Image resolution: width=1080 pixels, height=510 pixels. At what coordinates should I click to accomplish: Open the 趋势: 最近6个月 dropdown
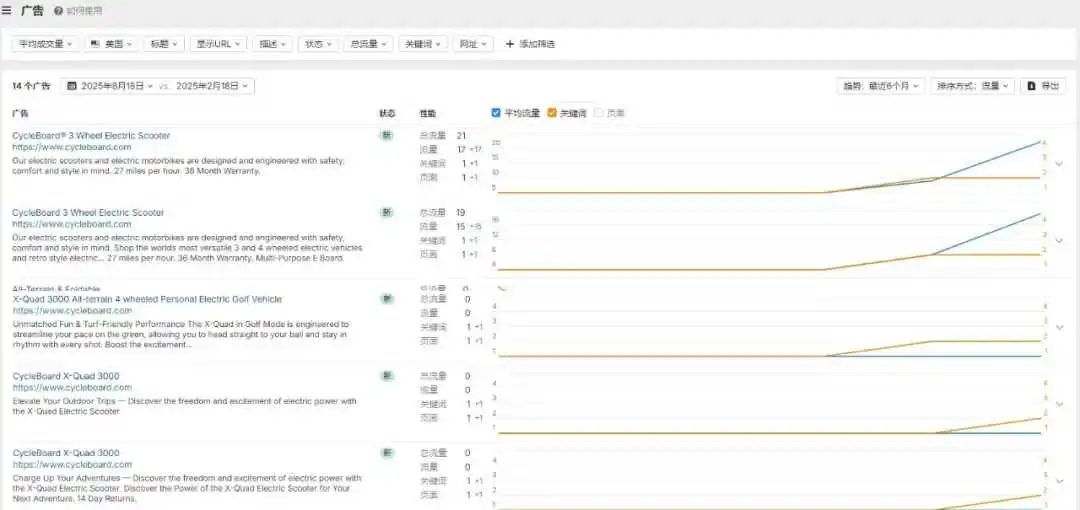click(880, 86)
